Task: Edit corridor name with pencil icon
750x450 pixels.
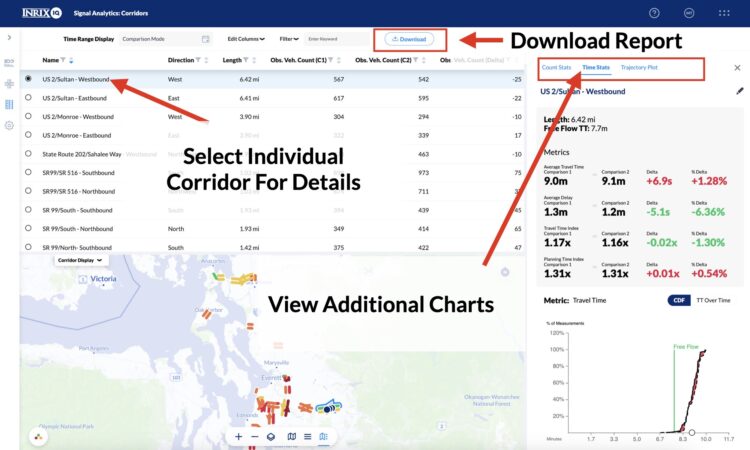Action: click(739, 91)
